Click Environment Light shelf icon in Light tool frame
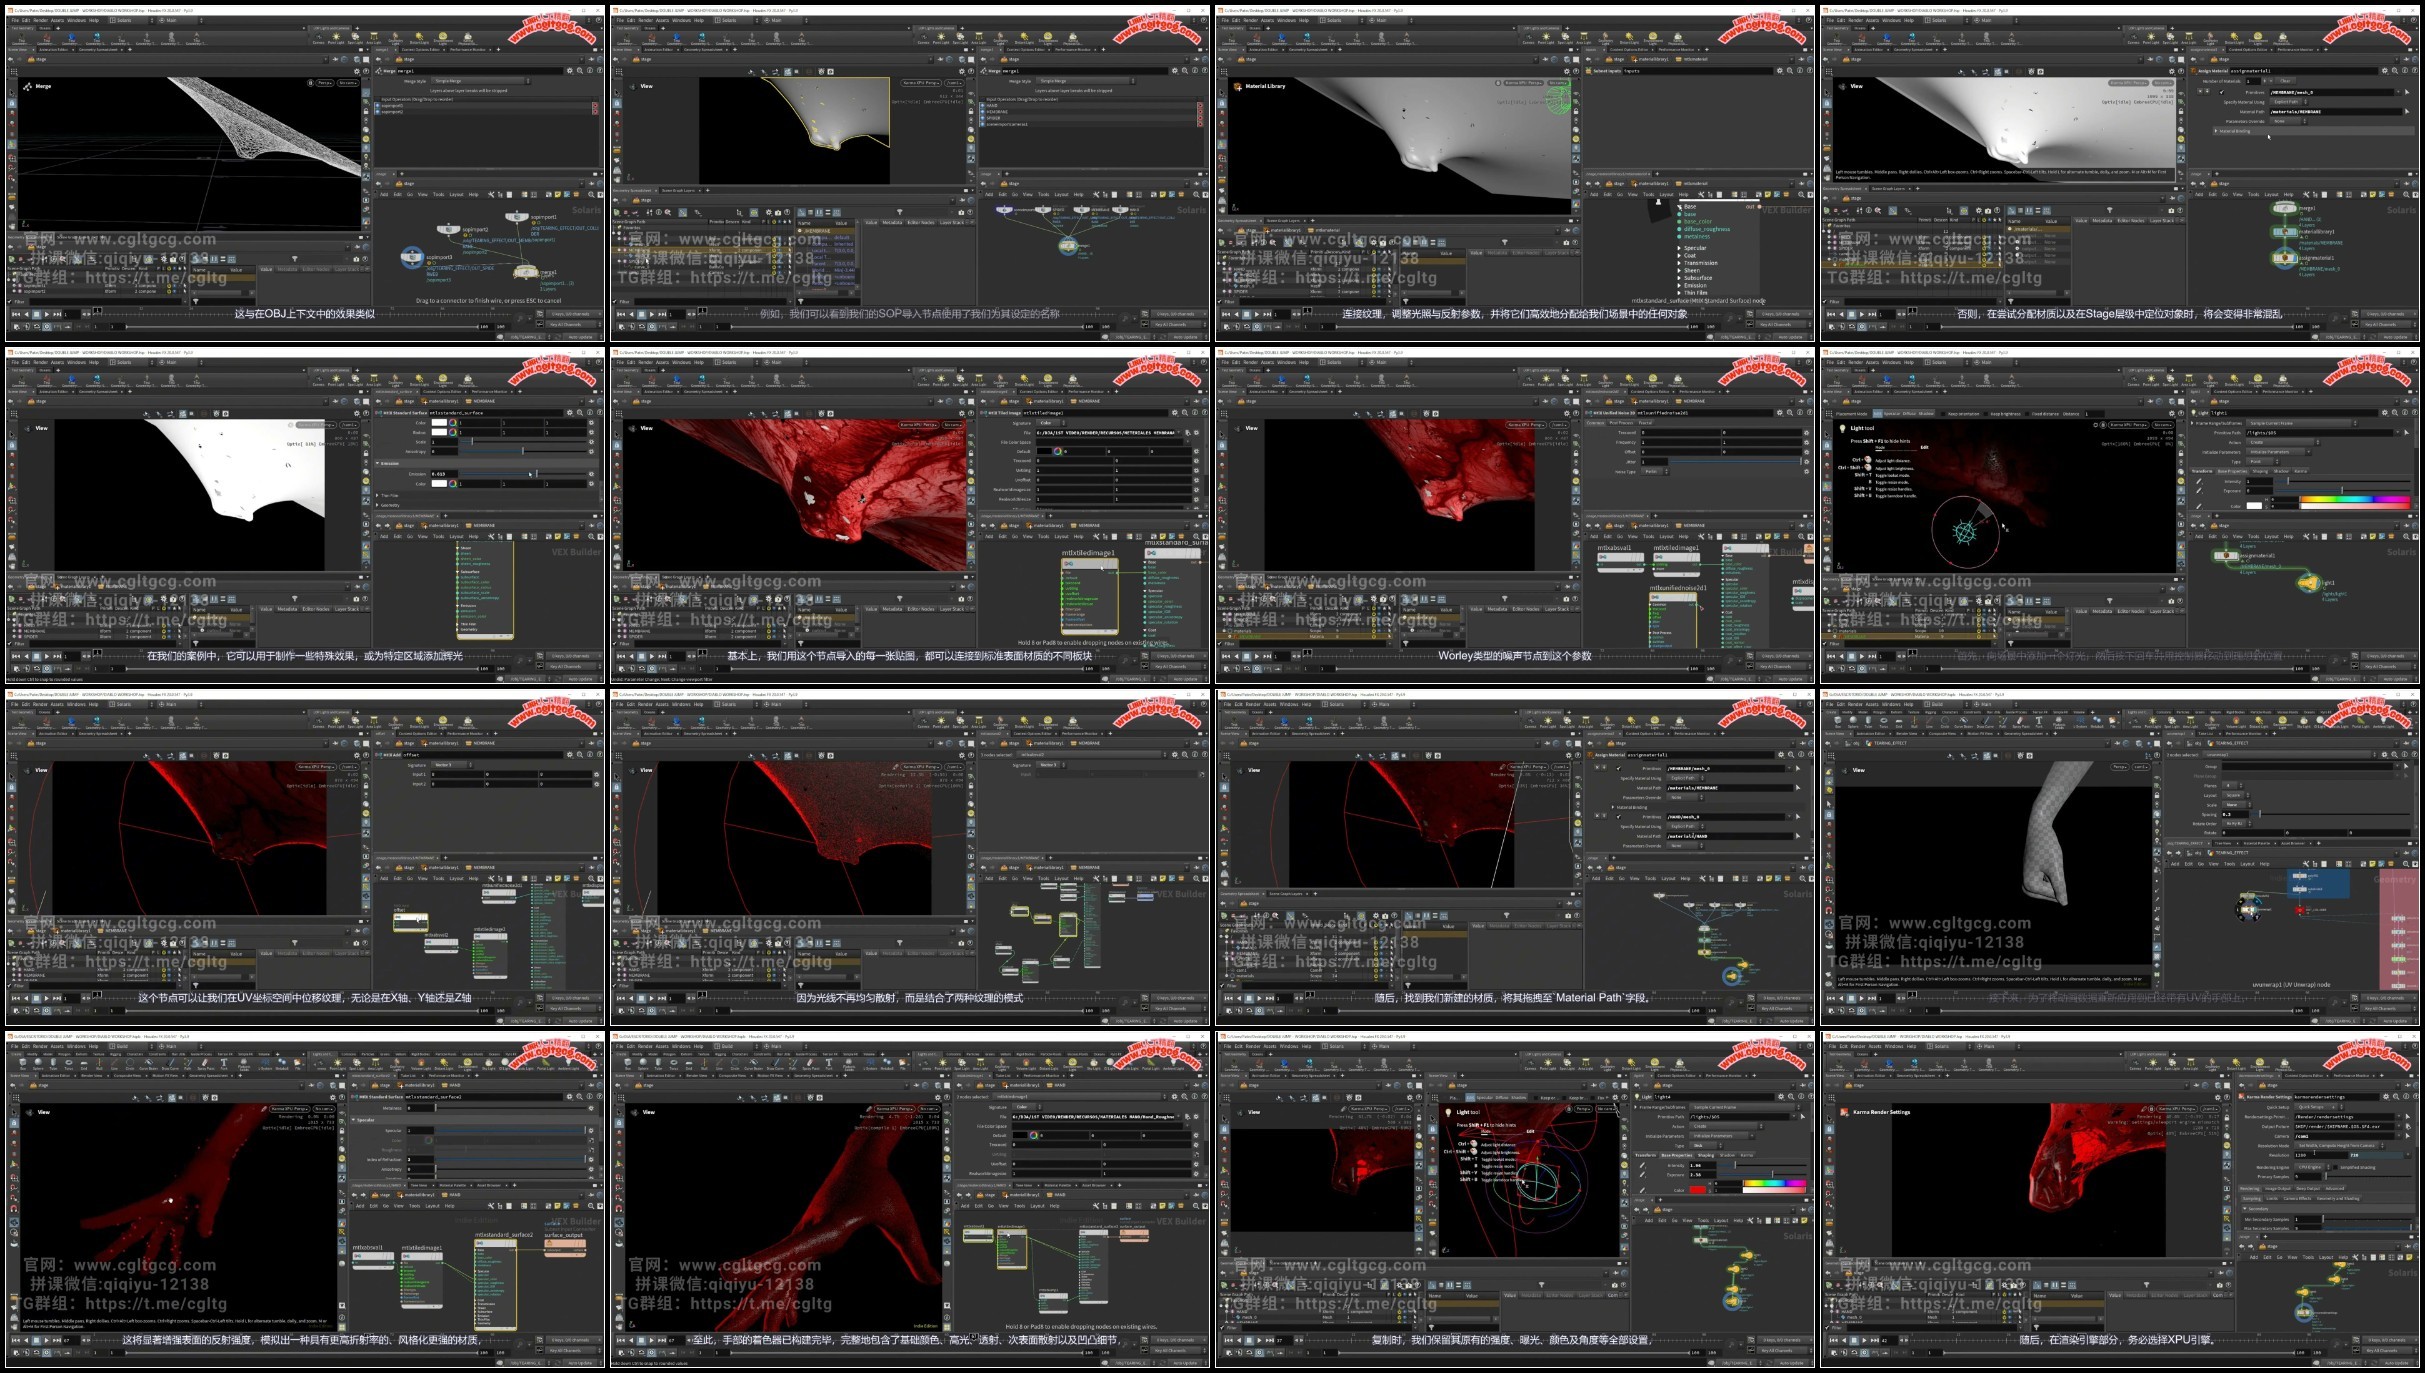The height and width of the screenshot is (1373, 2425). (x=2258, y=378)
